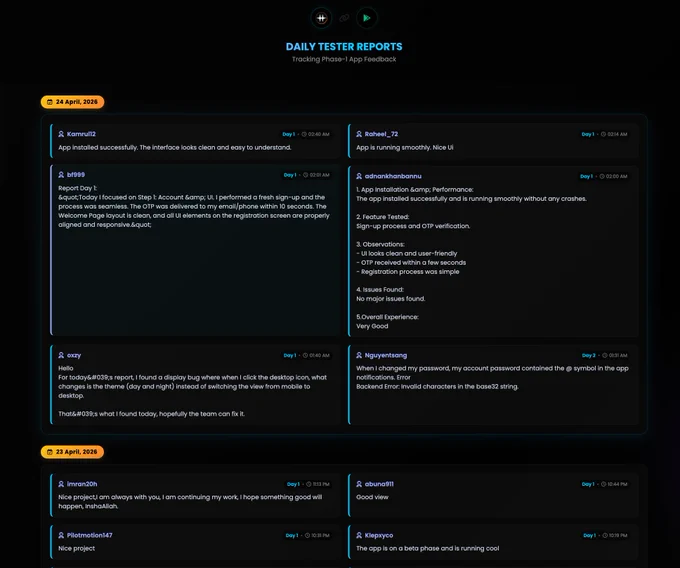Click the text 'Report Day 1:' in bf999's report
Image resolution: width=680 pixels, height=568 pixels.
[x=77, y=188]
